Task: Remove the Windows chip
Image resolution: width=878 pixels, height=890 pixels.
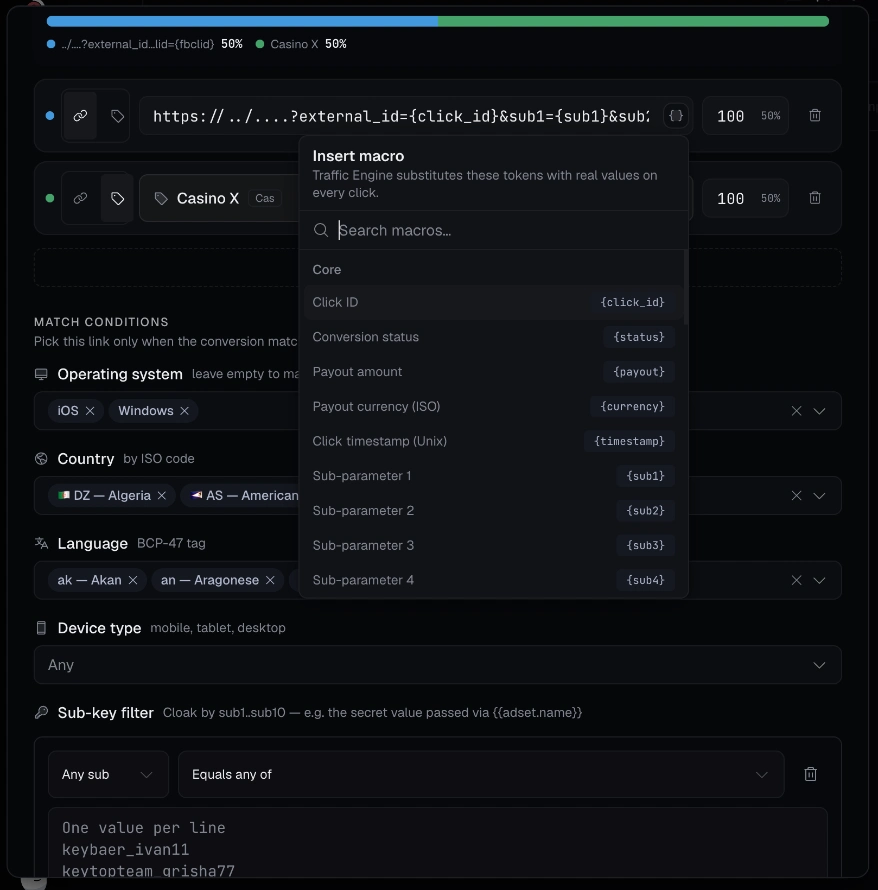Action: (x=184, y=410)
